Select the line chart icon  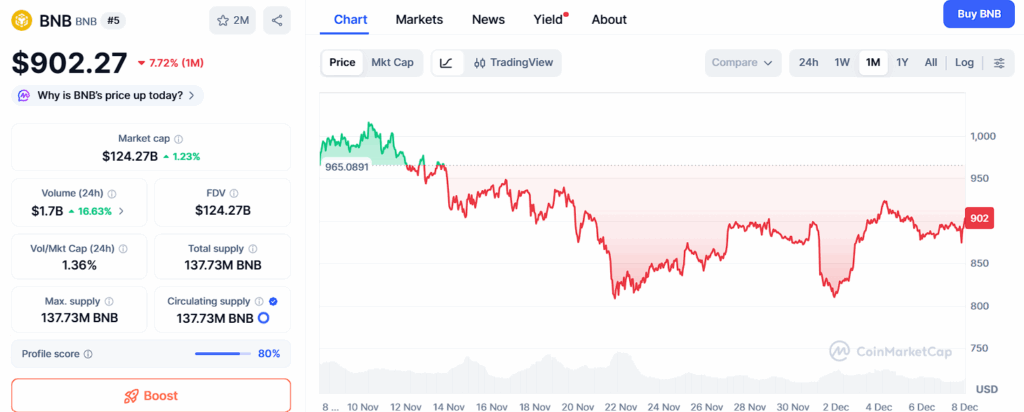pos(446,62)
